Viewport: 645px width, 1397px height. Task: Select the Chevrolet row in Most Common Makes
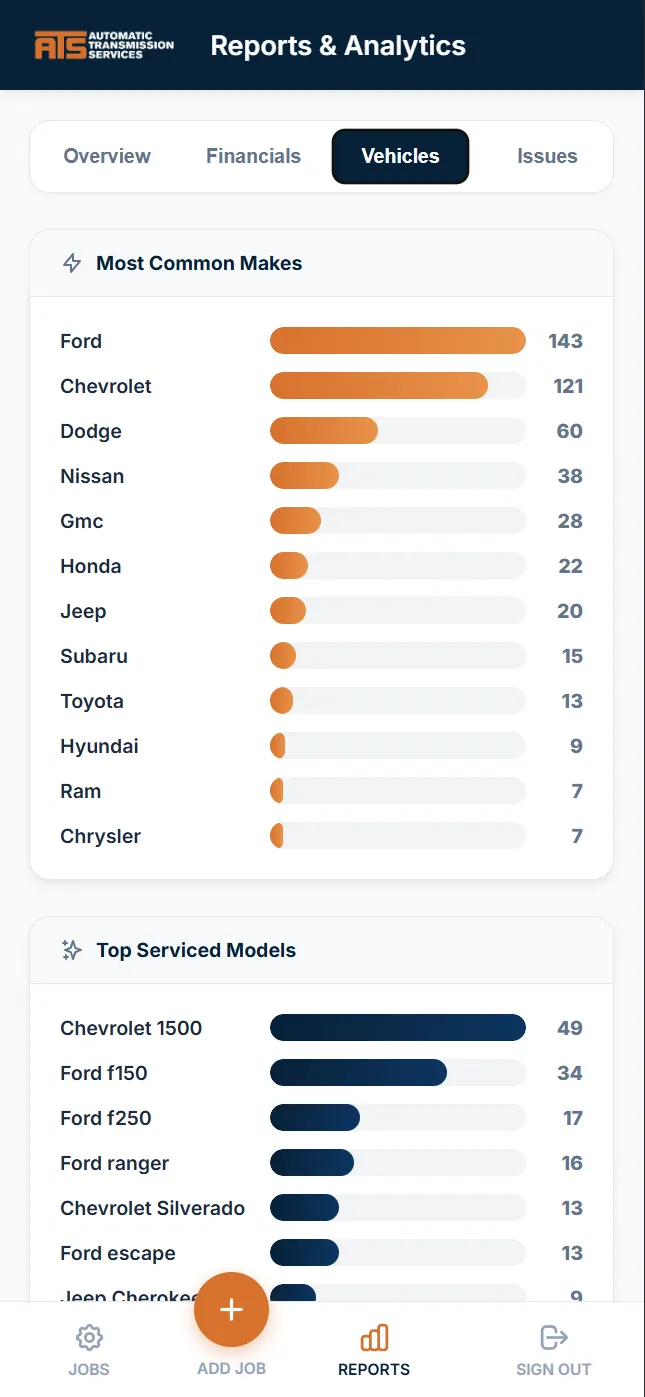(105, 386)
